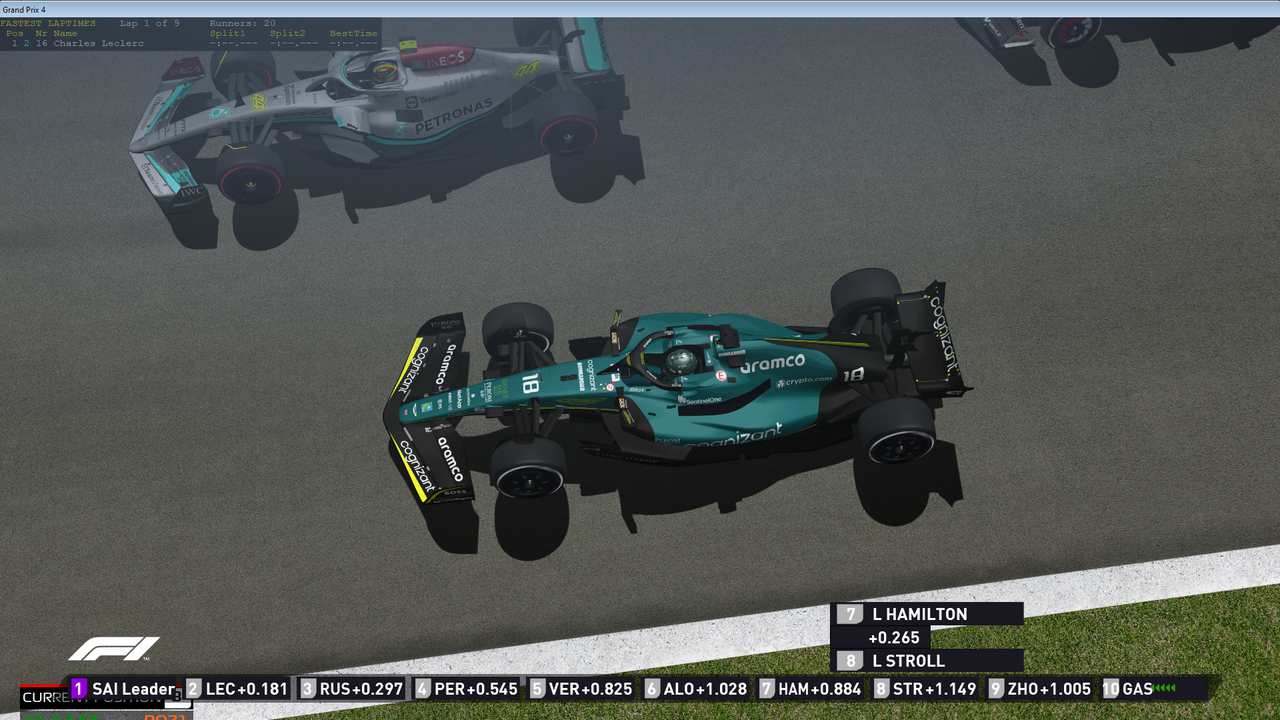Click the Split2 column header

[x=287, y=33]
